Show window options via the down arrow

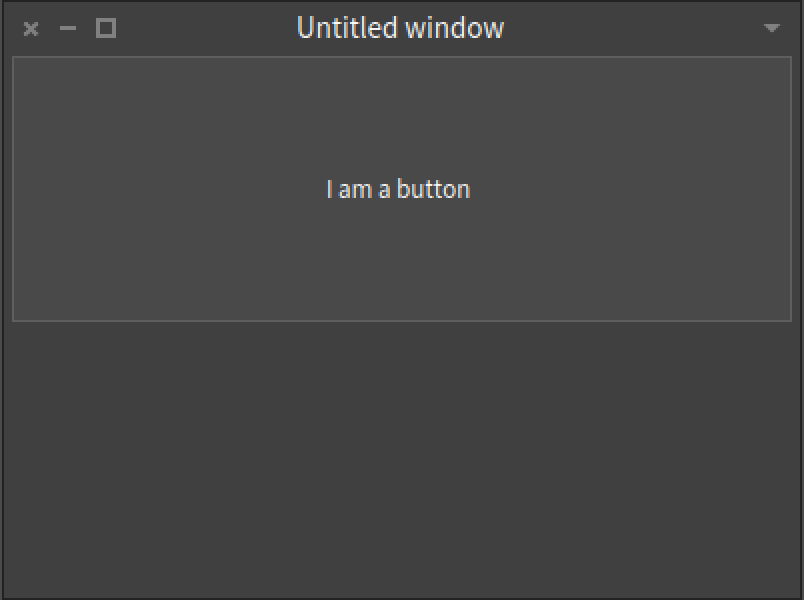[x=771, y=29]
